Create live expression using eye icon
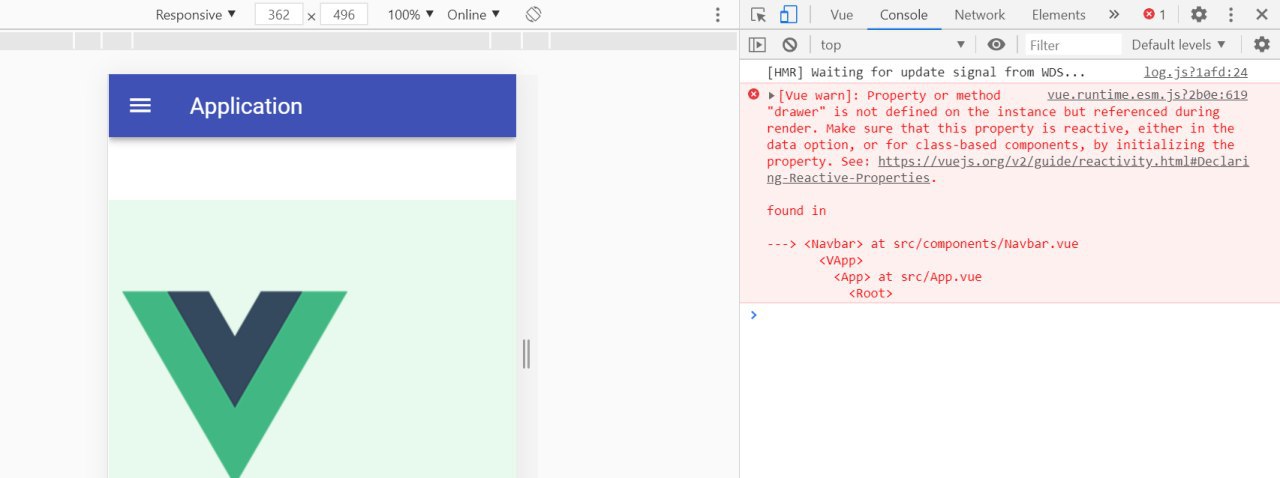The width and height of the screenshot is (1280, 478). (x=996, y=45)
